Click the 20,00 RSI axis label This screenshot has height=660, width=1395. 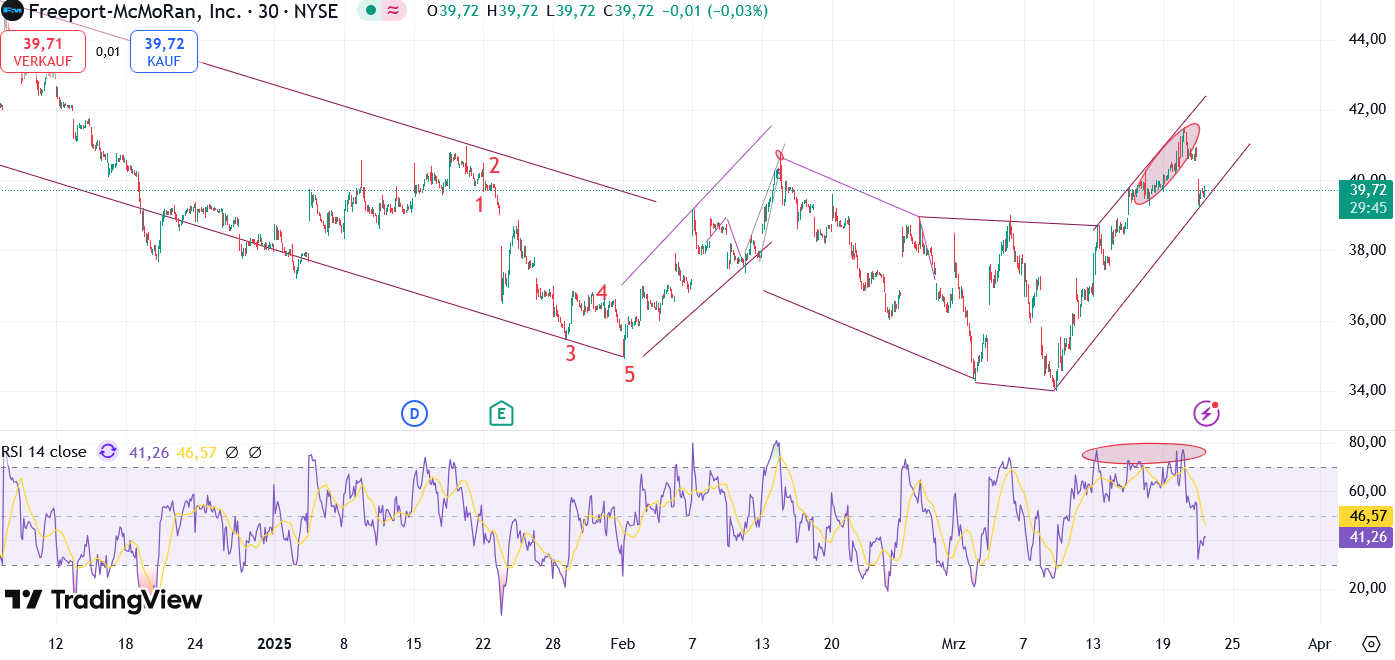[1366, 588]
